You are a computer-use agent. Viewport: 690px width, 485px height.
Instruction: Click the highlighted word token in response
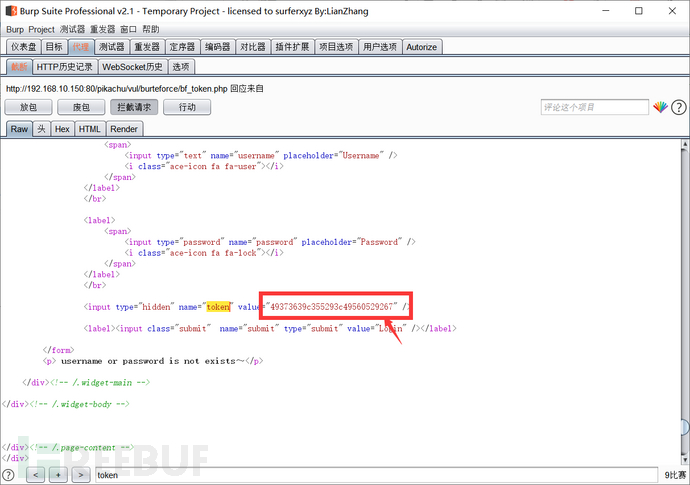point(218,307)
